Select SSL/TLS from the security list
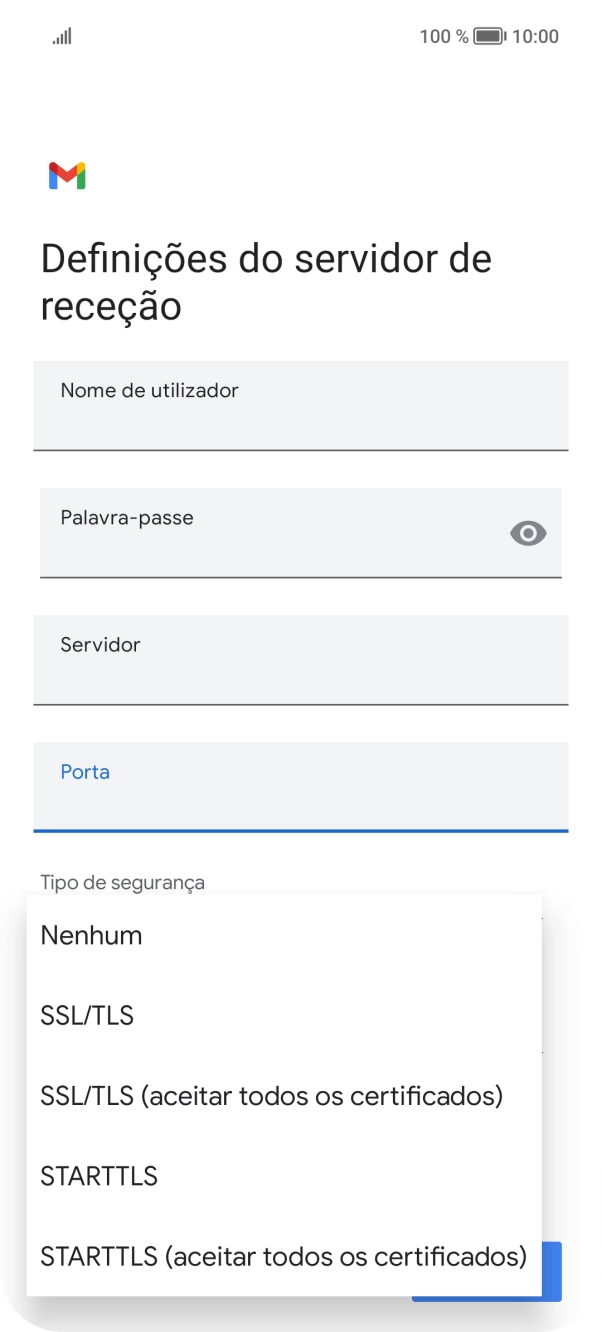Viewport: 602px width, 1332px height. click(88, 1015)
